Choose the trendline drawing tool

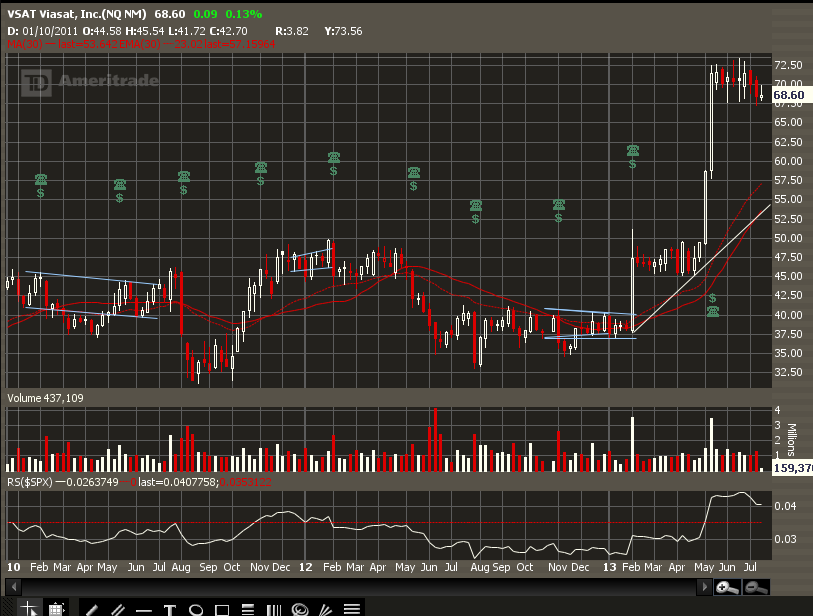(91, 608)
